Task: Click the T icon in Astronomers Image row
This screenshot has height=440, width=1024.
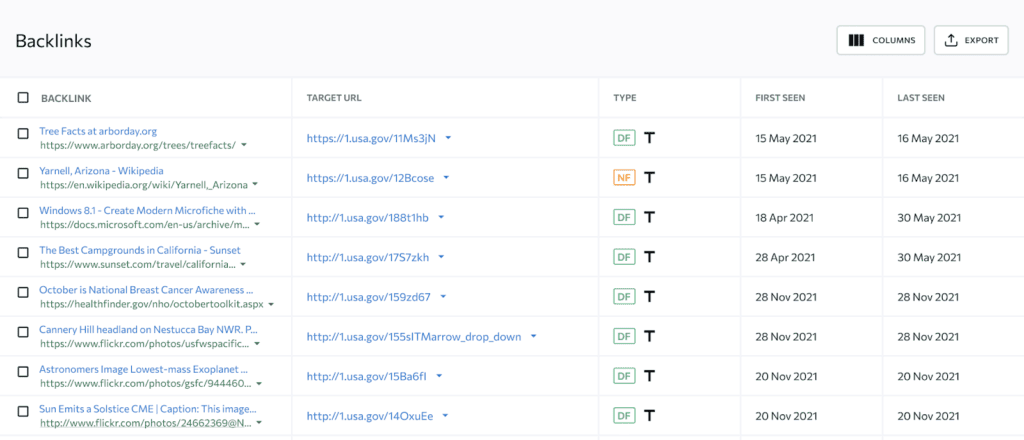Action: coord(650,376)
